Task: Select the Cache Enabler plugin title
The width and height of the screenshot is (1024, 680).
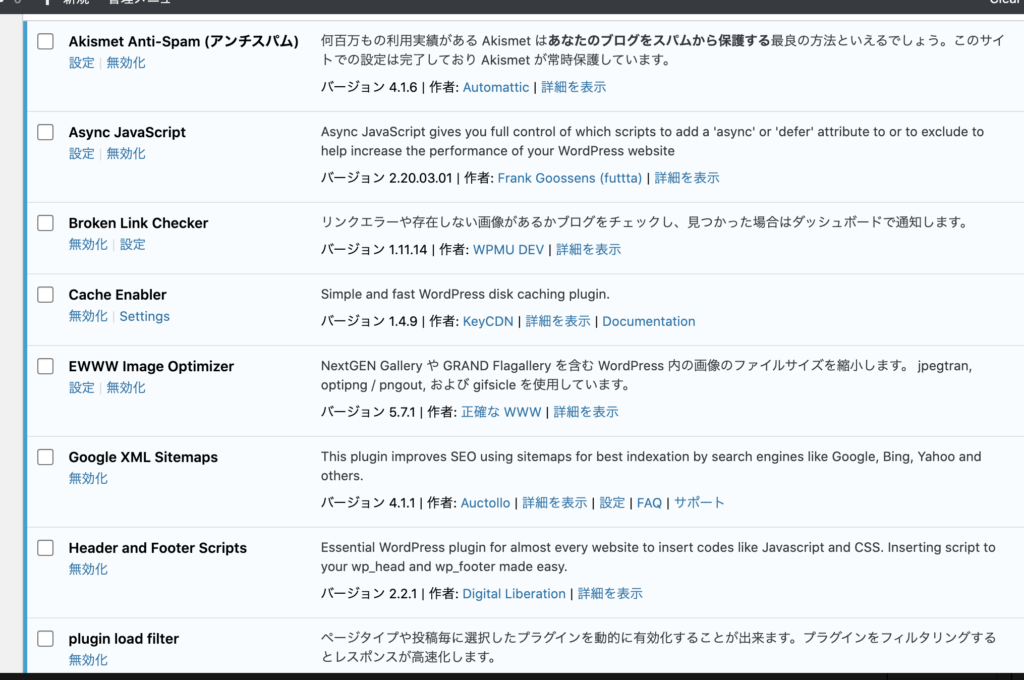Action: pos(118,295)
